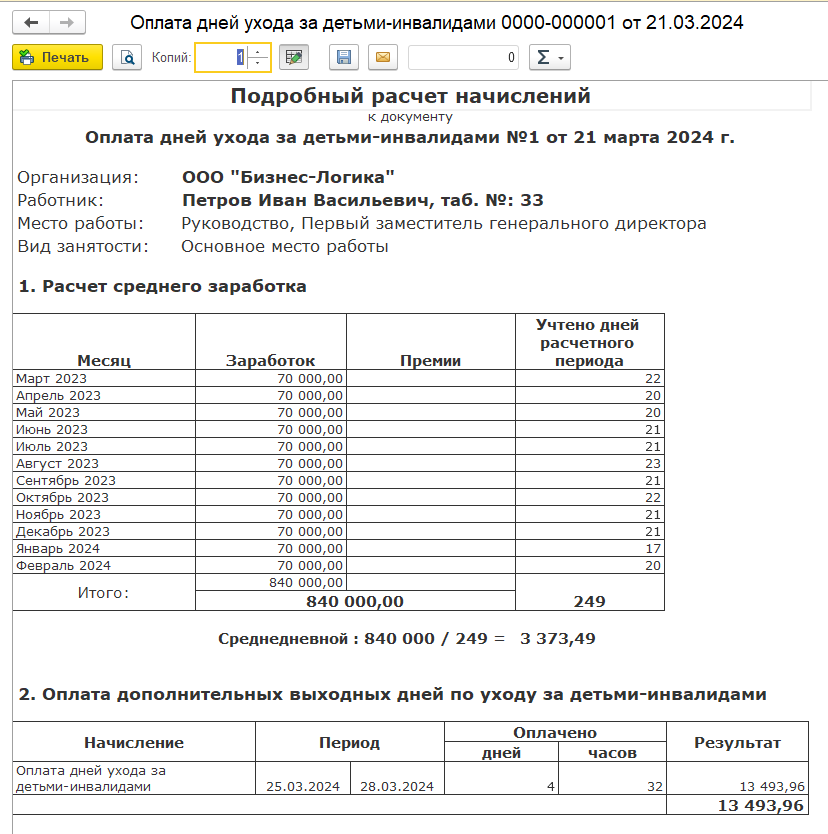Select the Оплата дней ухода за детьми-инвалидами accrual cell
The height and width of the screenshot is (834, 828).
[134, 779]
